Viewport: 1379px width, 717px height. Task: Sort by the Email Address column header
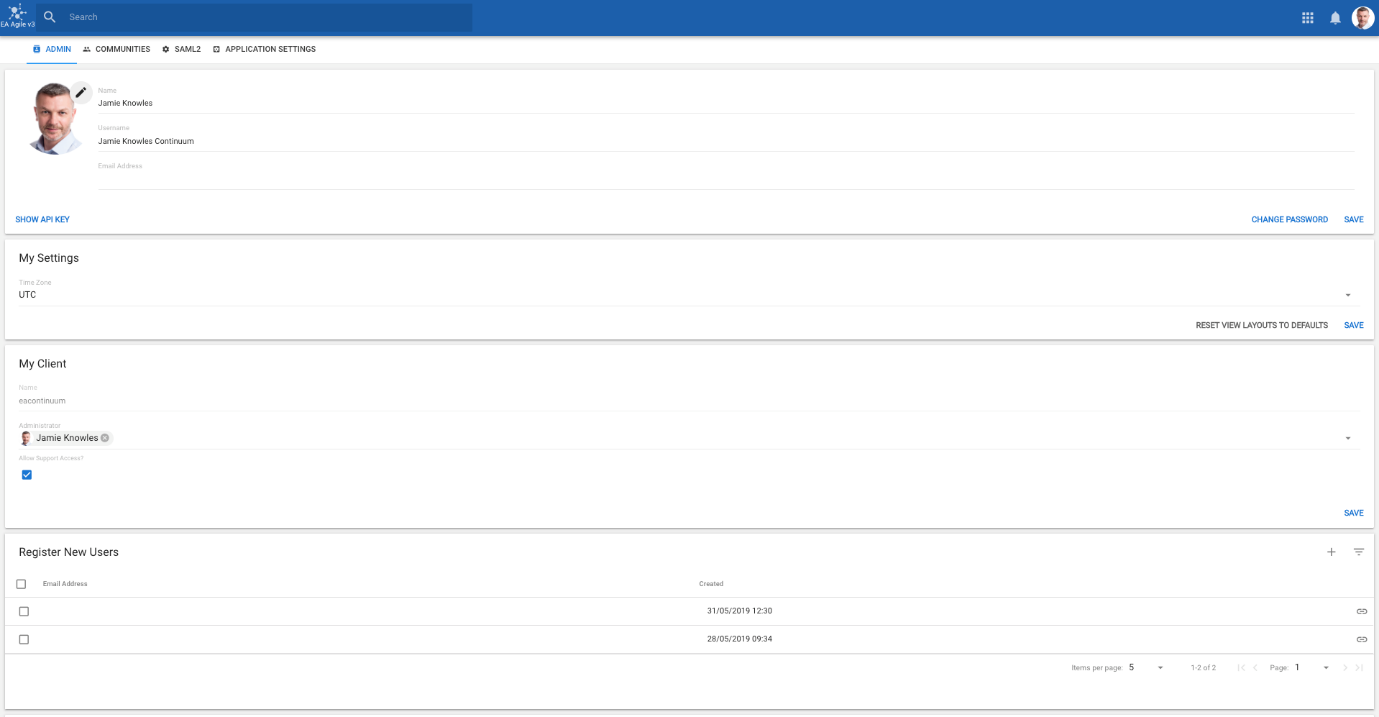pyautogui.click(x=65, y=584)
